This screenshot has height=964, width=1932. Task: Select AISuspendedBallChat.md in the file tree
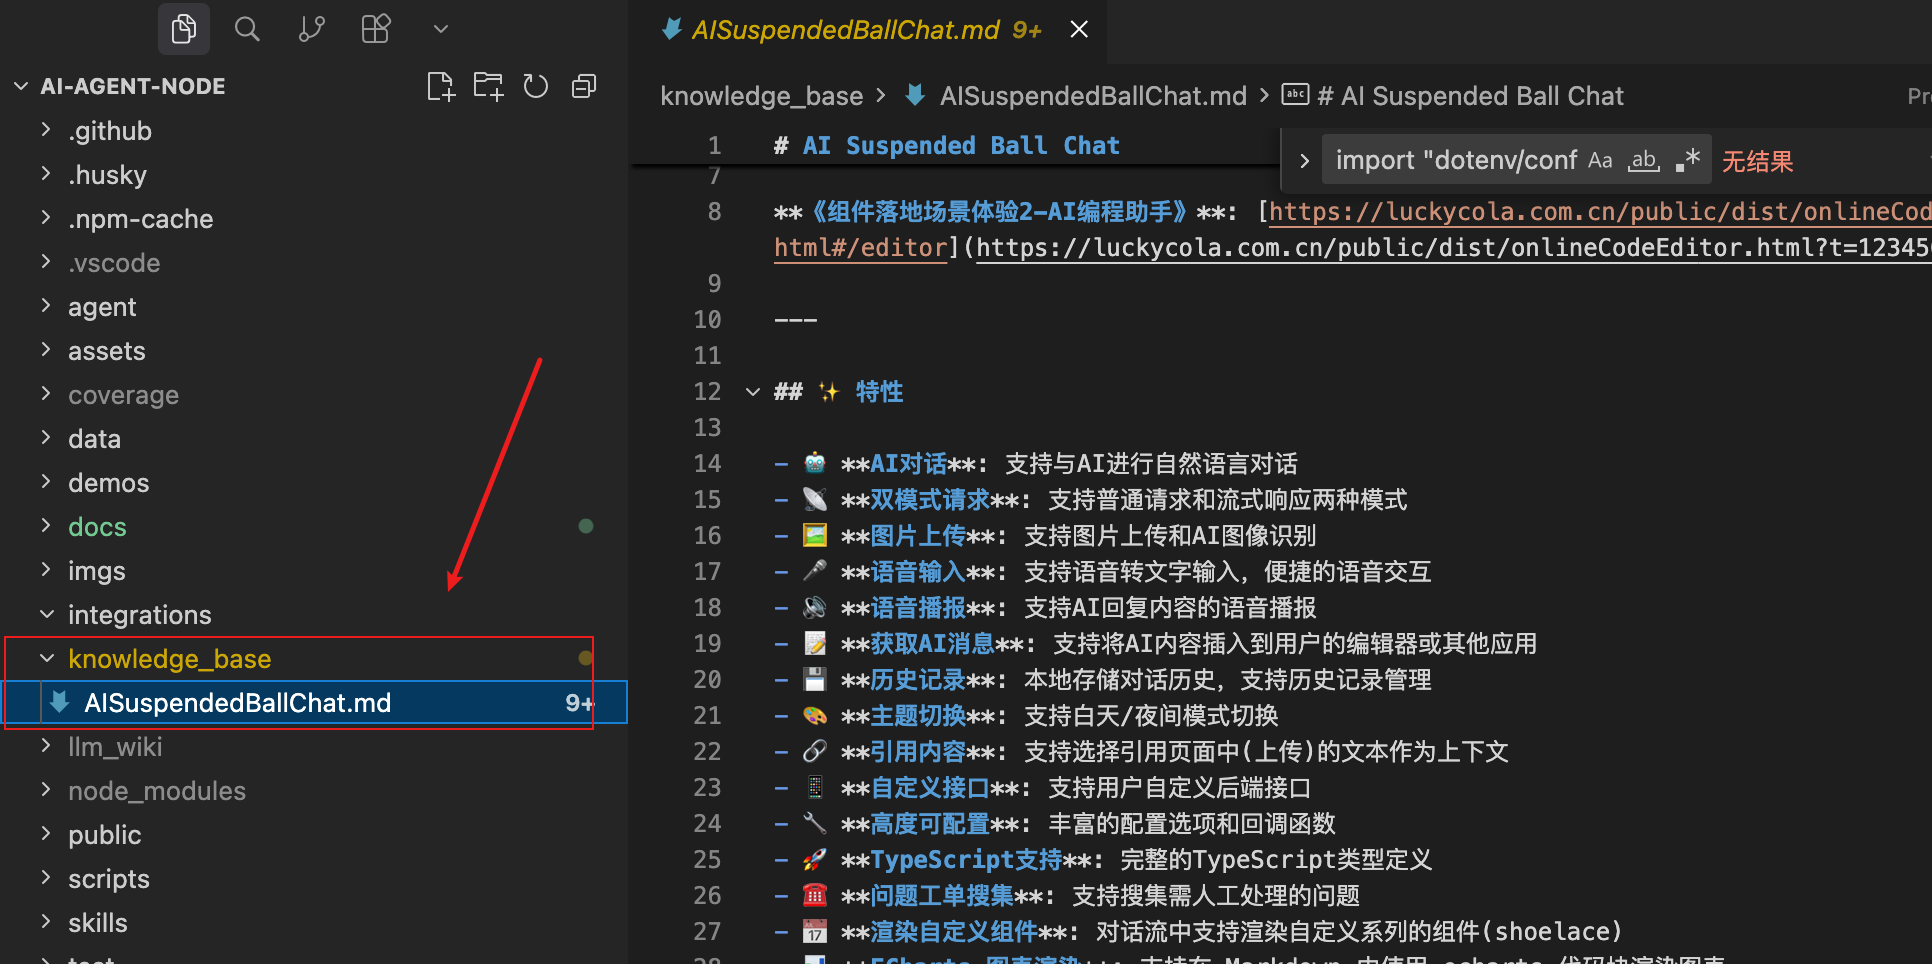pos(314,703)
